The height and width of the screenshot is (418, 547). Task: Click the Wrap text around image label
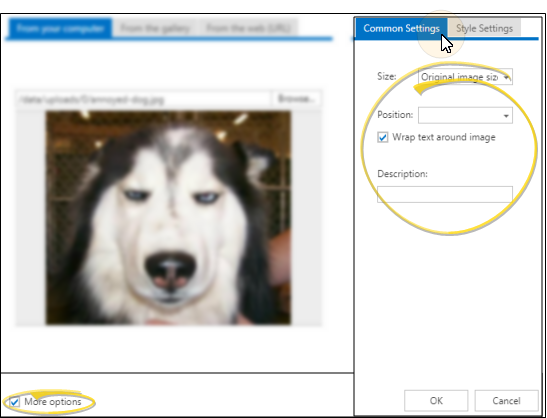click(444, 137)
